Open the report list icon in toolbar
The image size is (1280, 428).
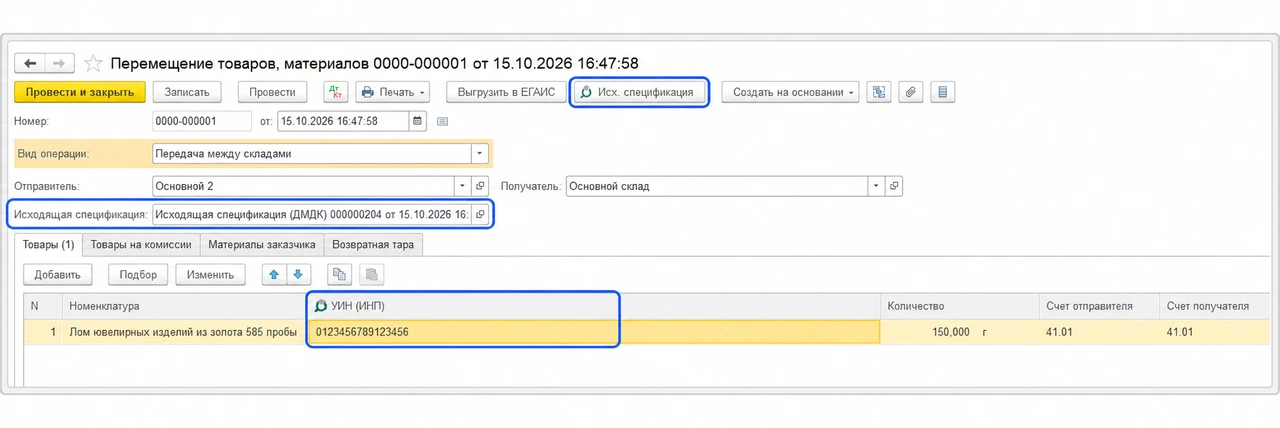[941, 92]
